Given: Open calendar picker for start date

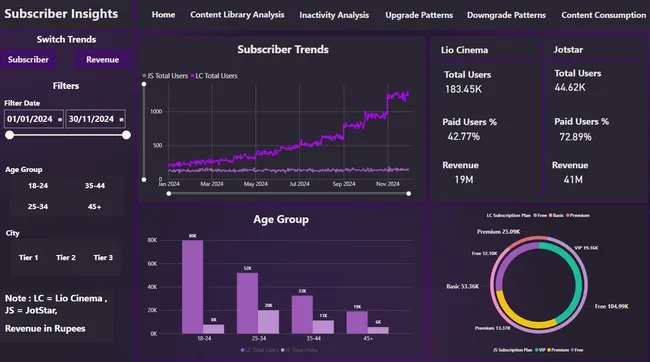Looking at the screenshot, I should 60,120.
